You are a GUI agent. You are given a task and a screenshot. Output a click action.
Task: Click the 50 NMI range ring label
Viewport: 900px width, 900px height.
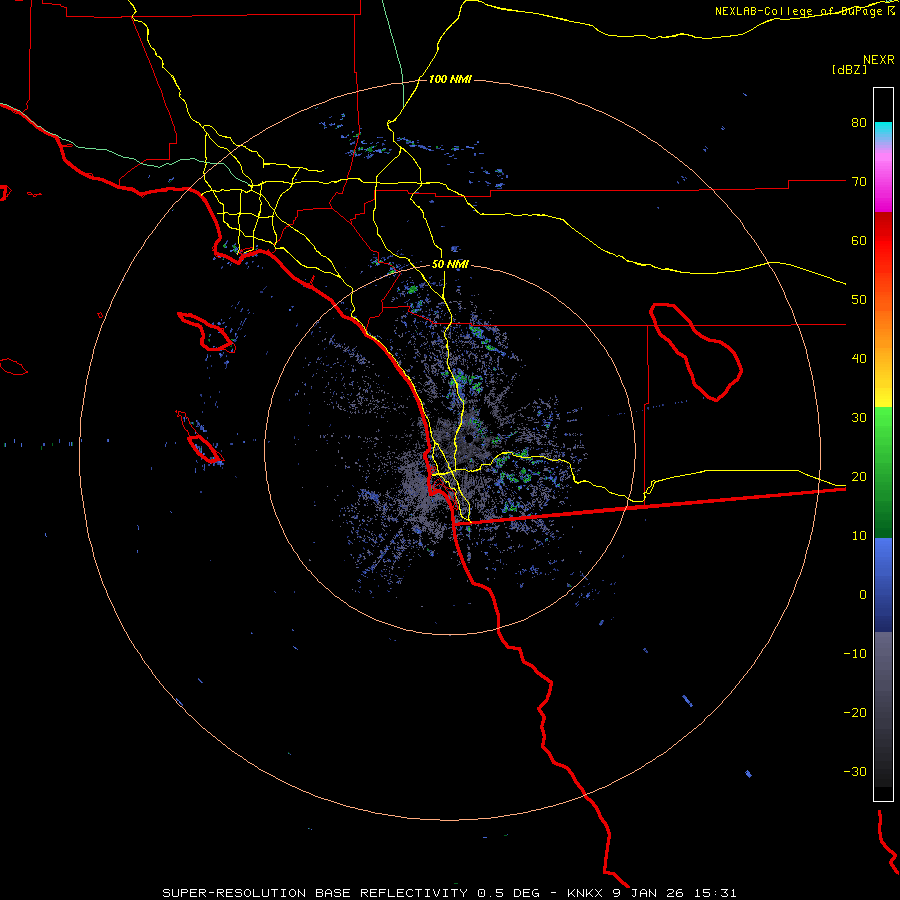coord(450,264)
